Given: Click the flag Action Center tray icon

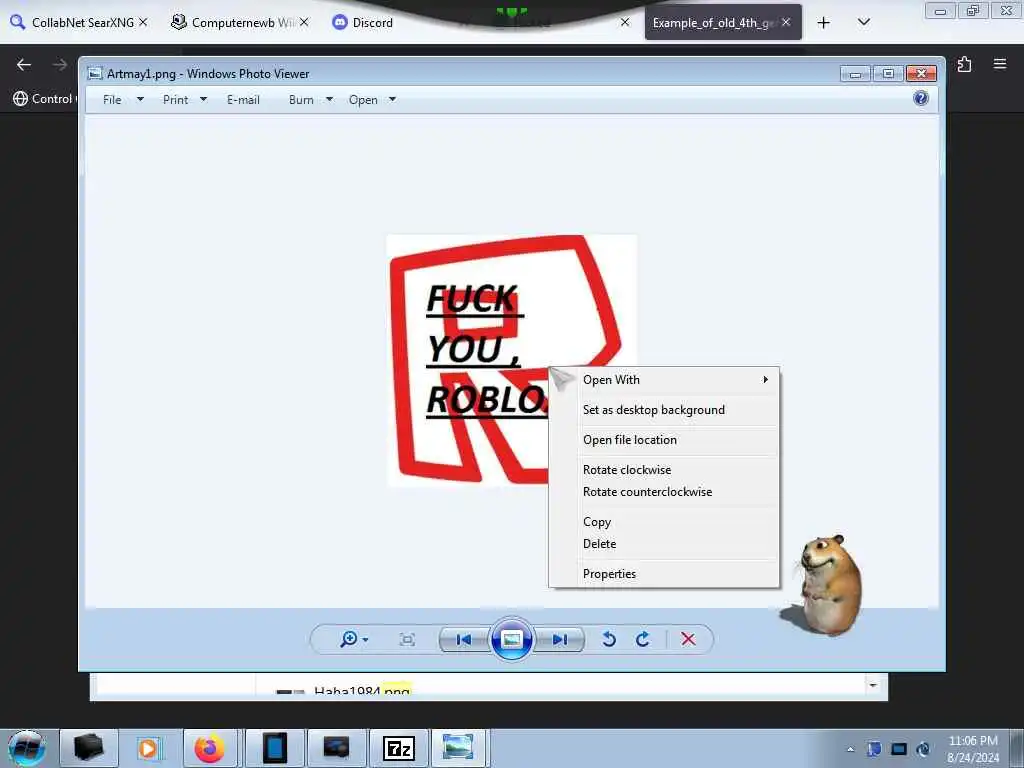Looking at the screenshot, I should 874,748.
